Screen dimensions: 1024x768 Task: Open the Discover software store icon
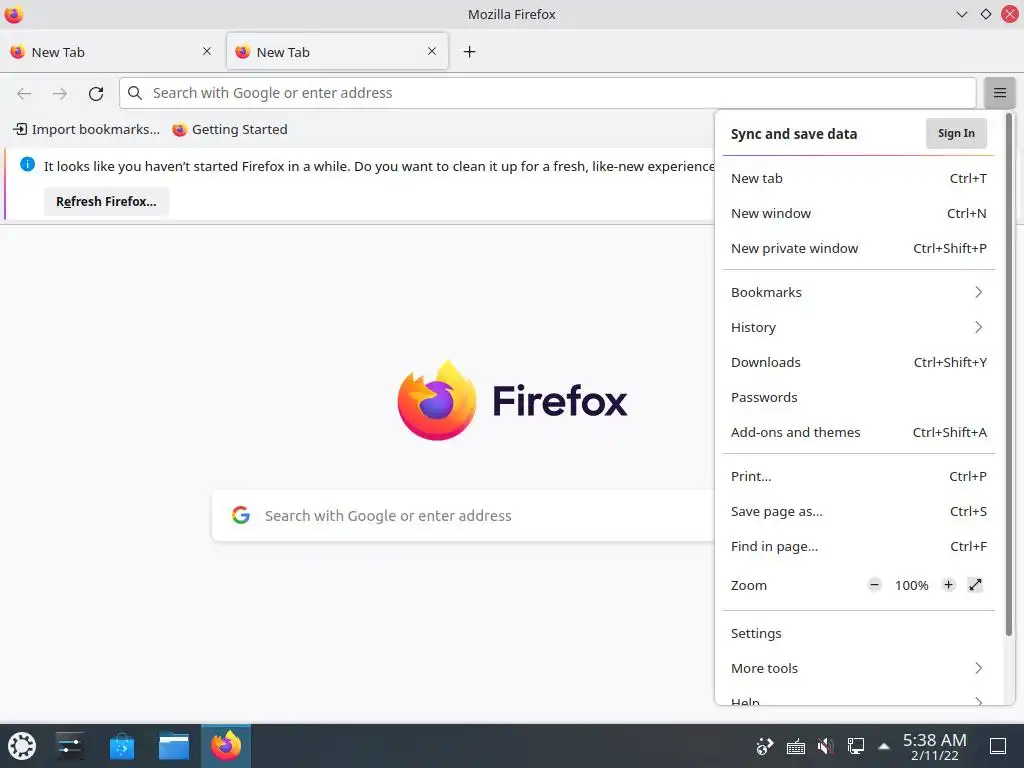tap(121, 746)
